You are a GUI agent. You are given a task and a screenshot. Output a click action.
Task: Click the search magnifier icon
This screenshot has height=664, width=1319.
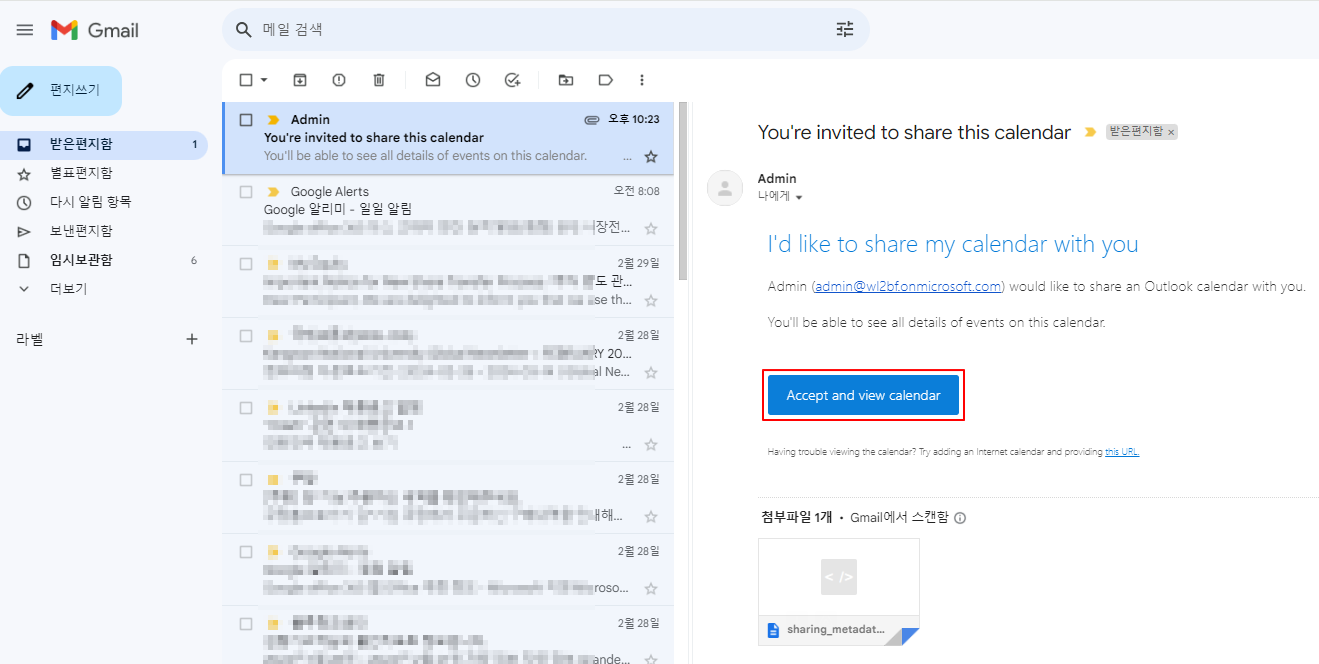[x=243, y=30]
